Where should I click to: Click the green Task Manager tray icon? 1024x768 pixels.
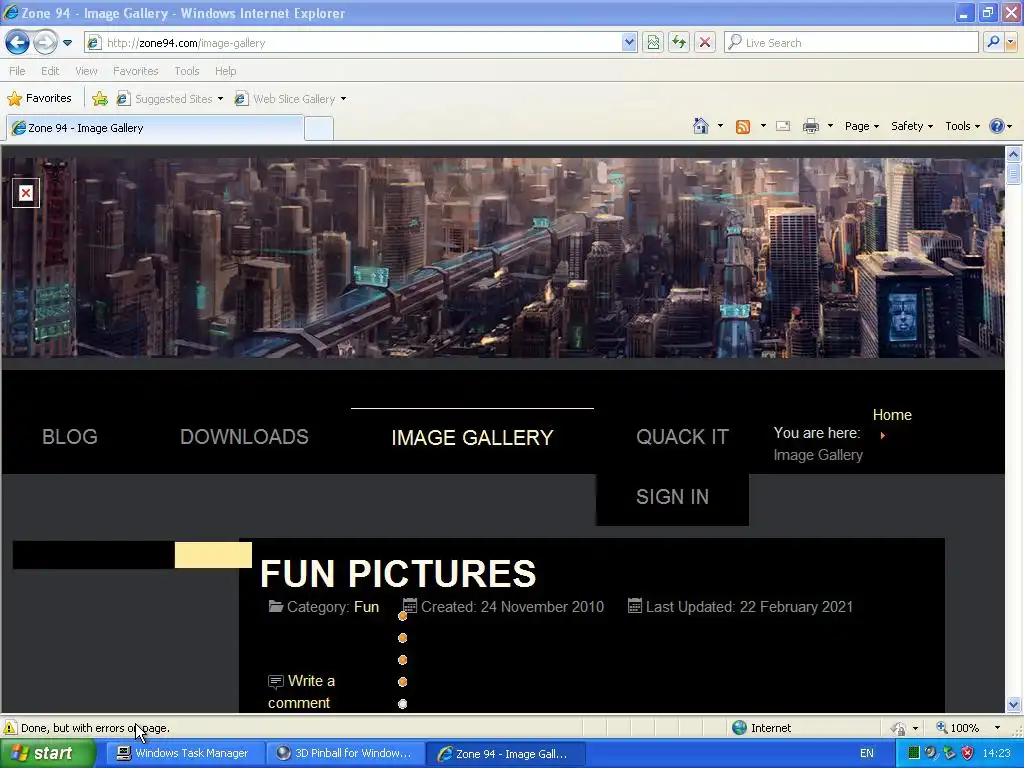pyautogui.click(x=914, y=754)
